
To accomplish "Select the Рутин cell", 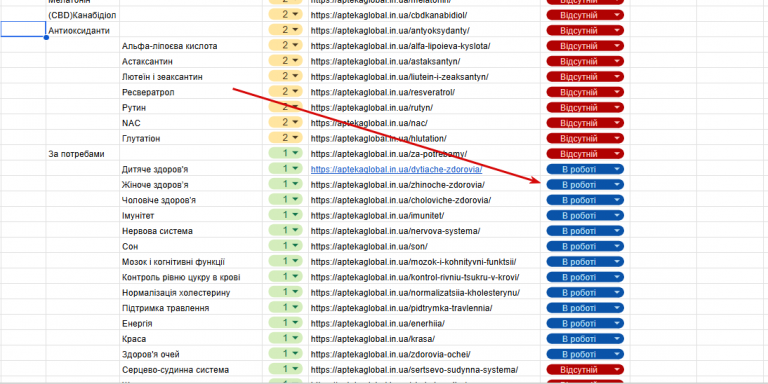I will coord(191,108).
